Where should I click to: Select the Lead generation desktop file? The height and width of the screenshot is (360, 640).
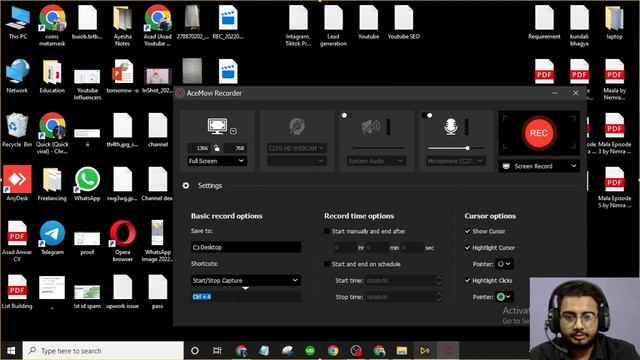(333, 25)
